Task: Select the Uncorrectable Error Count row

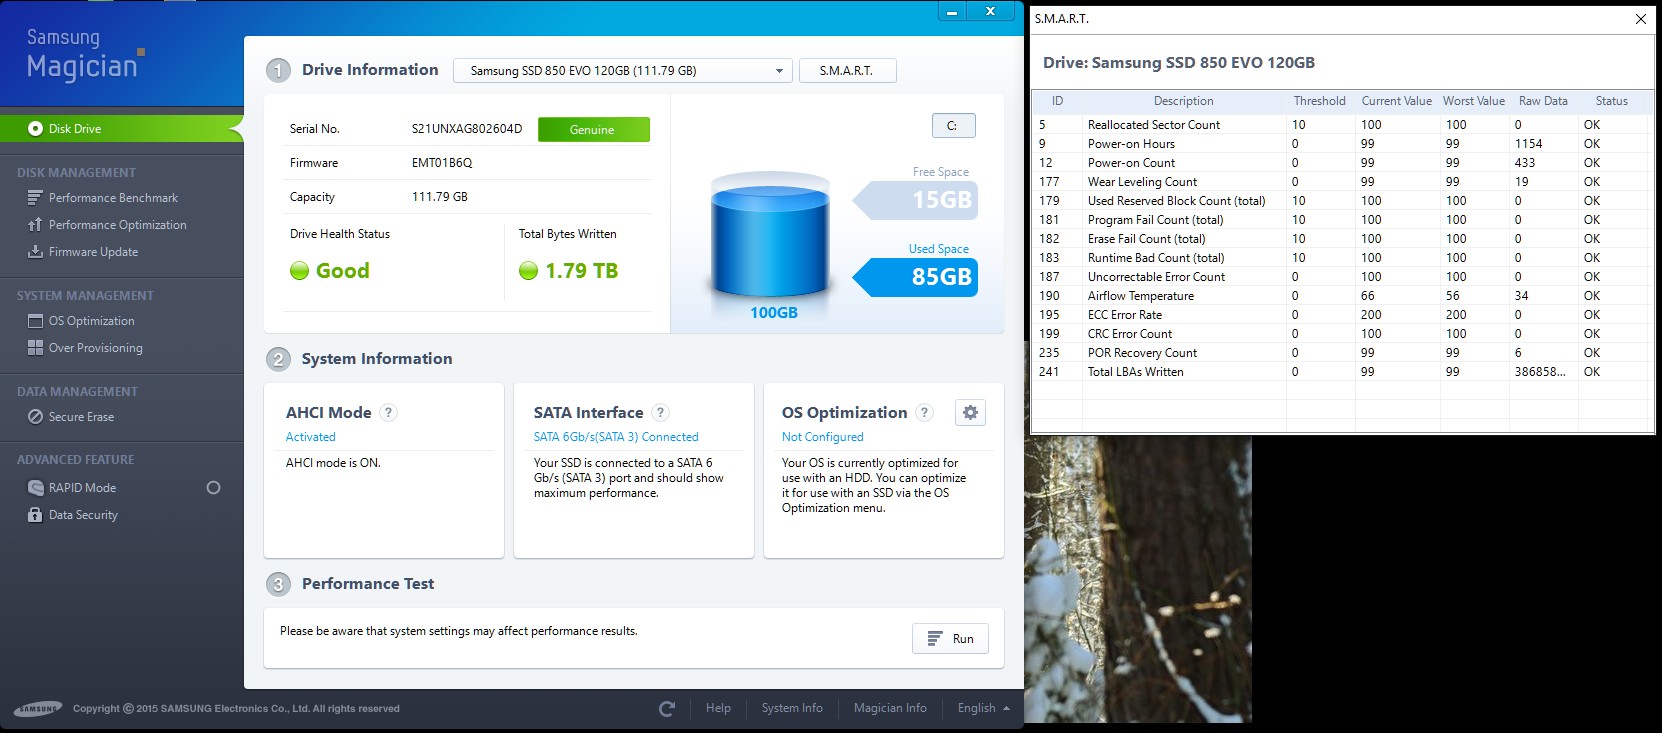Action: (x=1342, y=277)
